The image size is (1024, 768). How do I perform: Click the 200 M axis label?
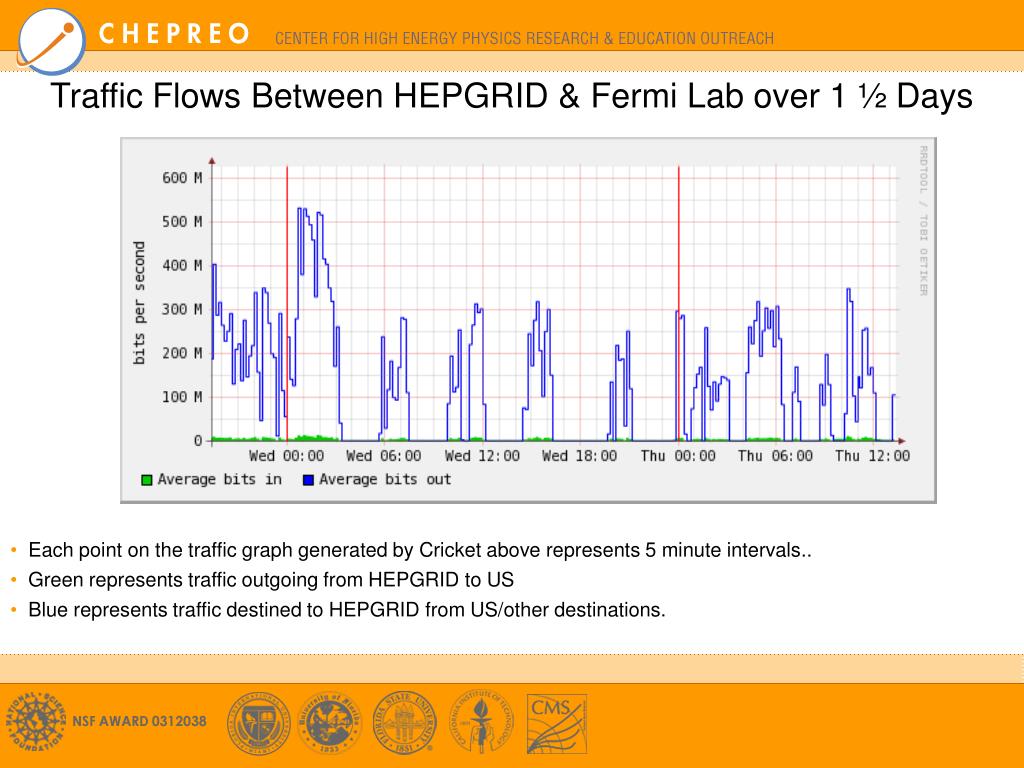pyautogui.click(x=182, y=353)
